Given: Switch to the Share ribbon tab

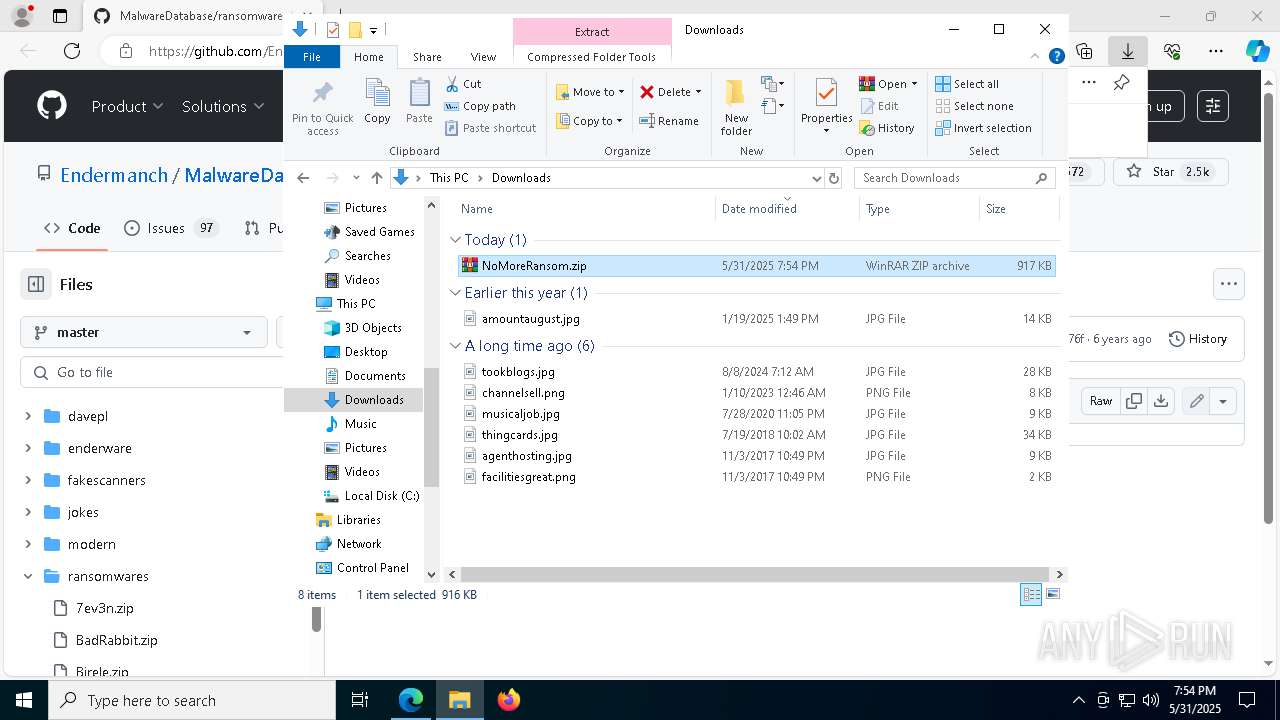Looking at the screenshot, I should tap(427, 57).
